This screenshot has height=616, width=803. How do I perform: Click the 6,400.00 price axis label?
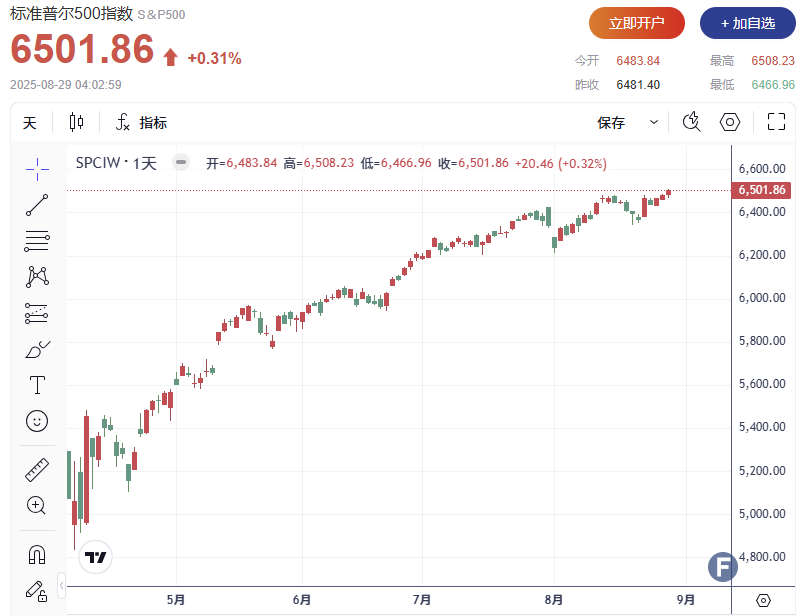tap(762, 211)
